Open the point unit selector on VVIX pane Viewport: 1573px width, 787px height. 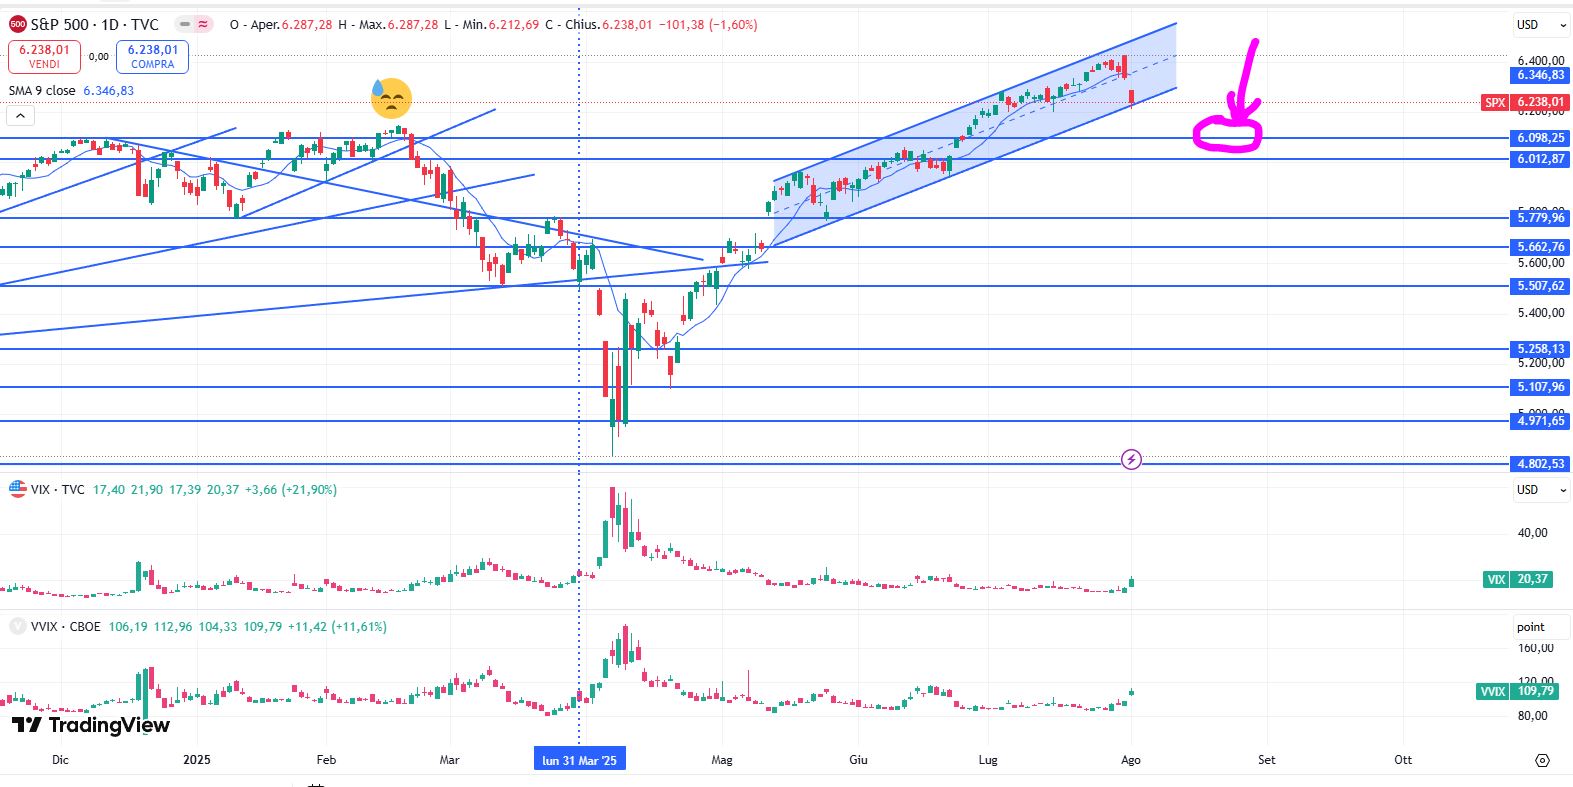(1541, 627)
